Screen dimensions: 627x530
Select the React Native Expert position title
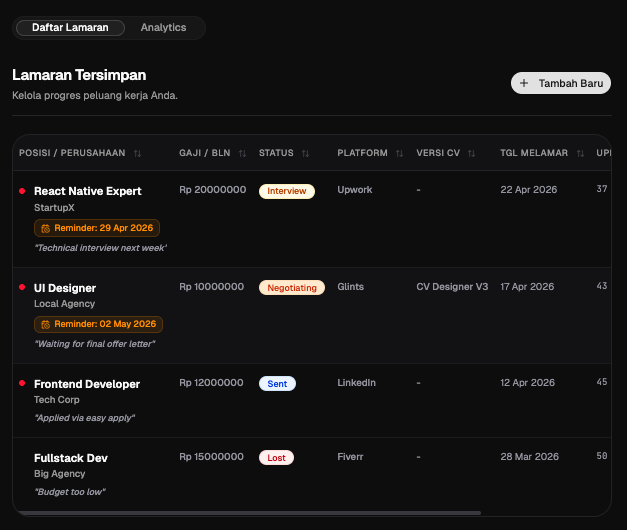click(88, 191)
